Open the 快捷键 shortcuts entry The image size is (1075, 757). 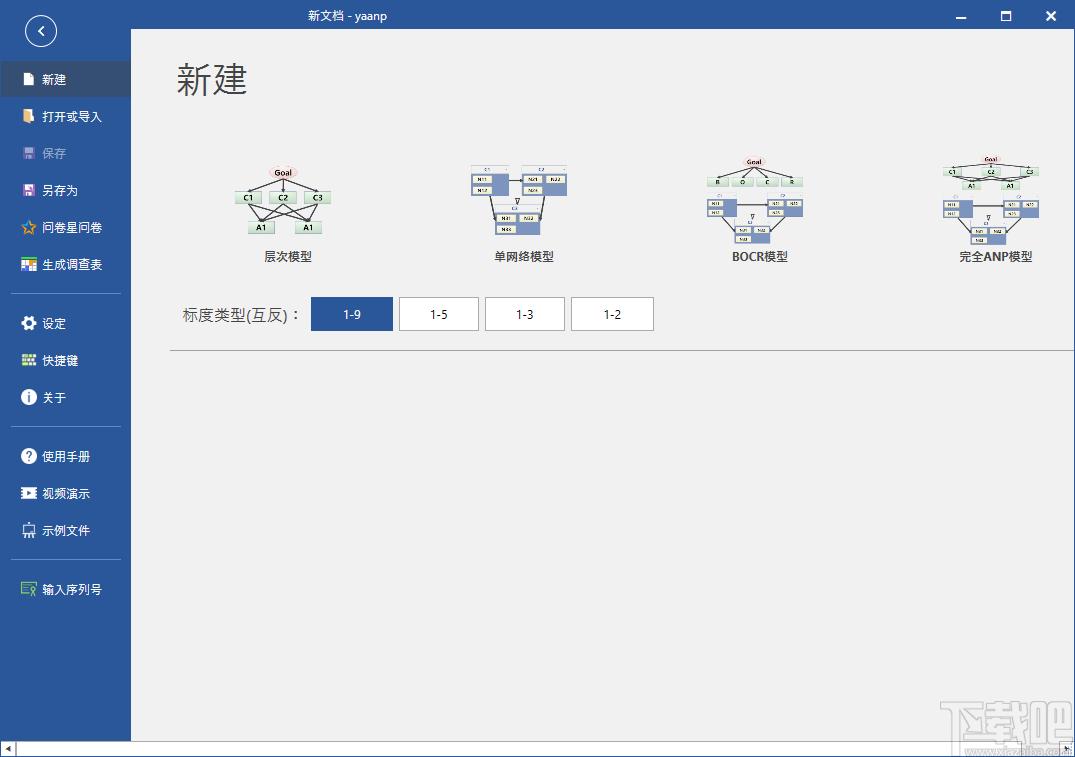tap(60, 361)
